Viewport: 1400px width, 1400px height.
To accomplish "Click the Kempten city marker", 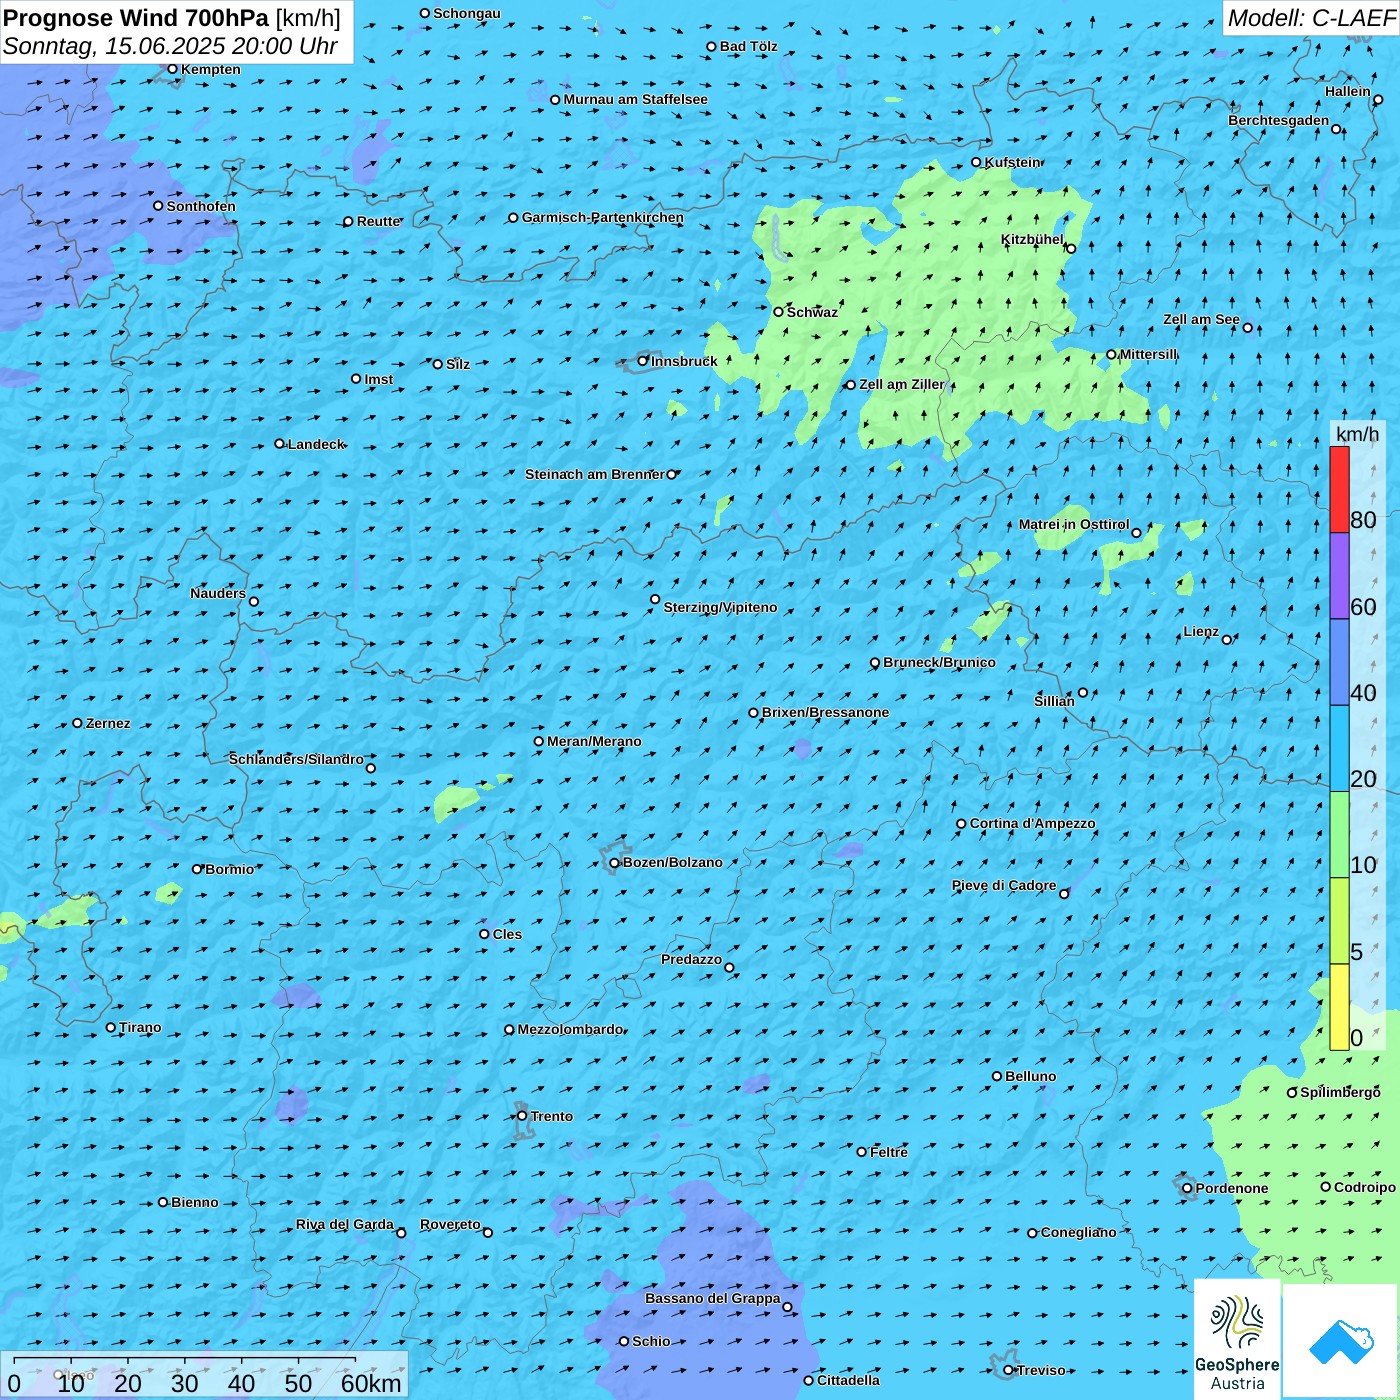I will [x=172, y=69].
